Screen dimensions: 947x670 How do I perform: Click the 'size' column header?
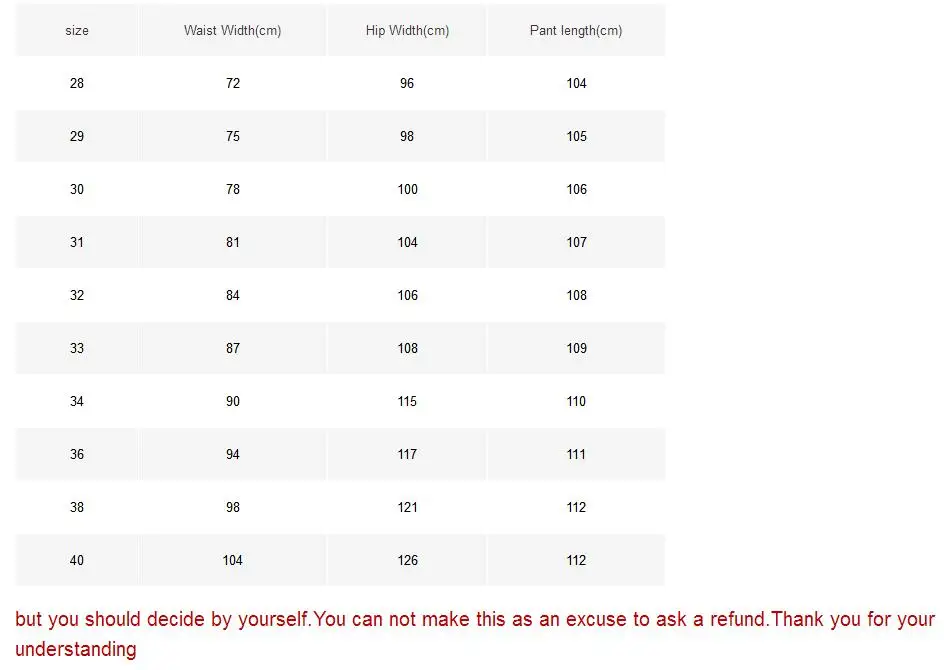coord(77,30)
